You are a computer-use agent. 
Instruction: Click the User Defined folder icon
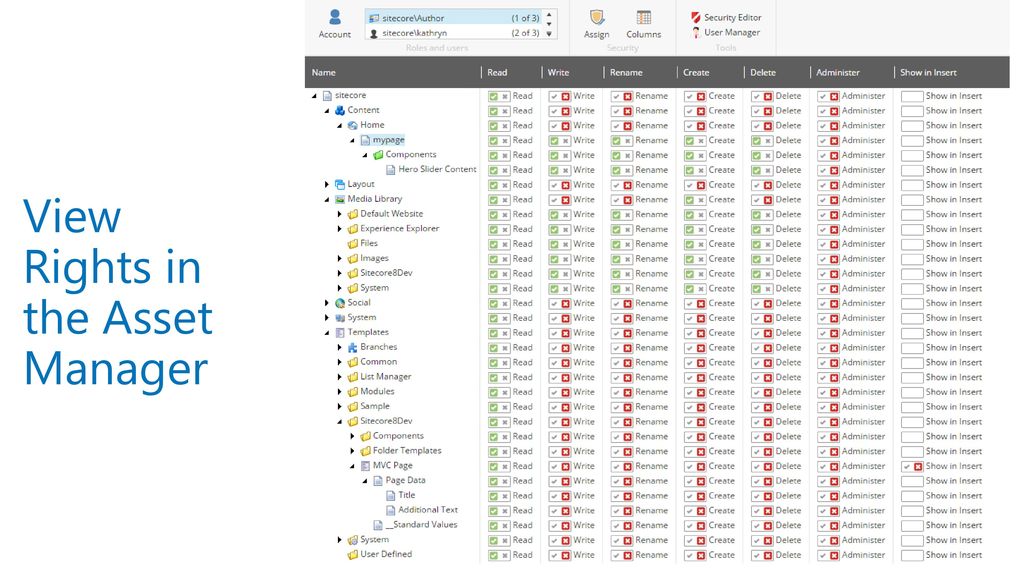coord(353,554)
